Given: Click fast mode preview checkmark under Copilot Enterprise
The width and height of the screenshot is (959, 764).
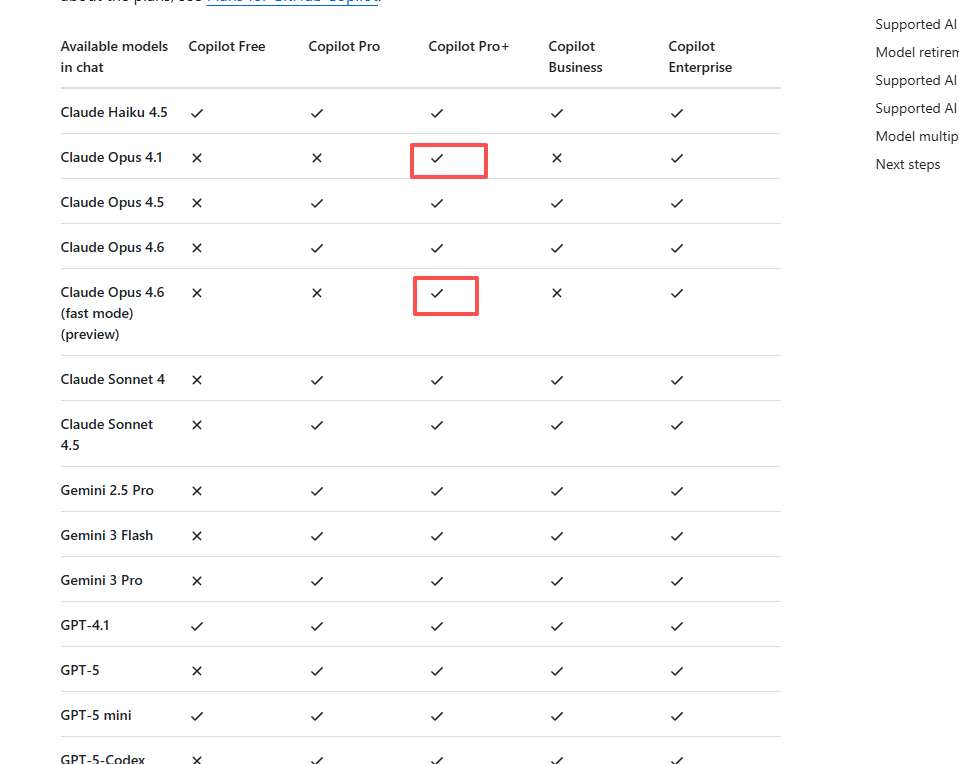Looking at the screenshot, I should (676, 293).
